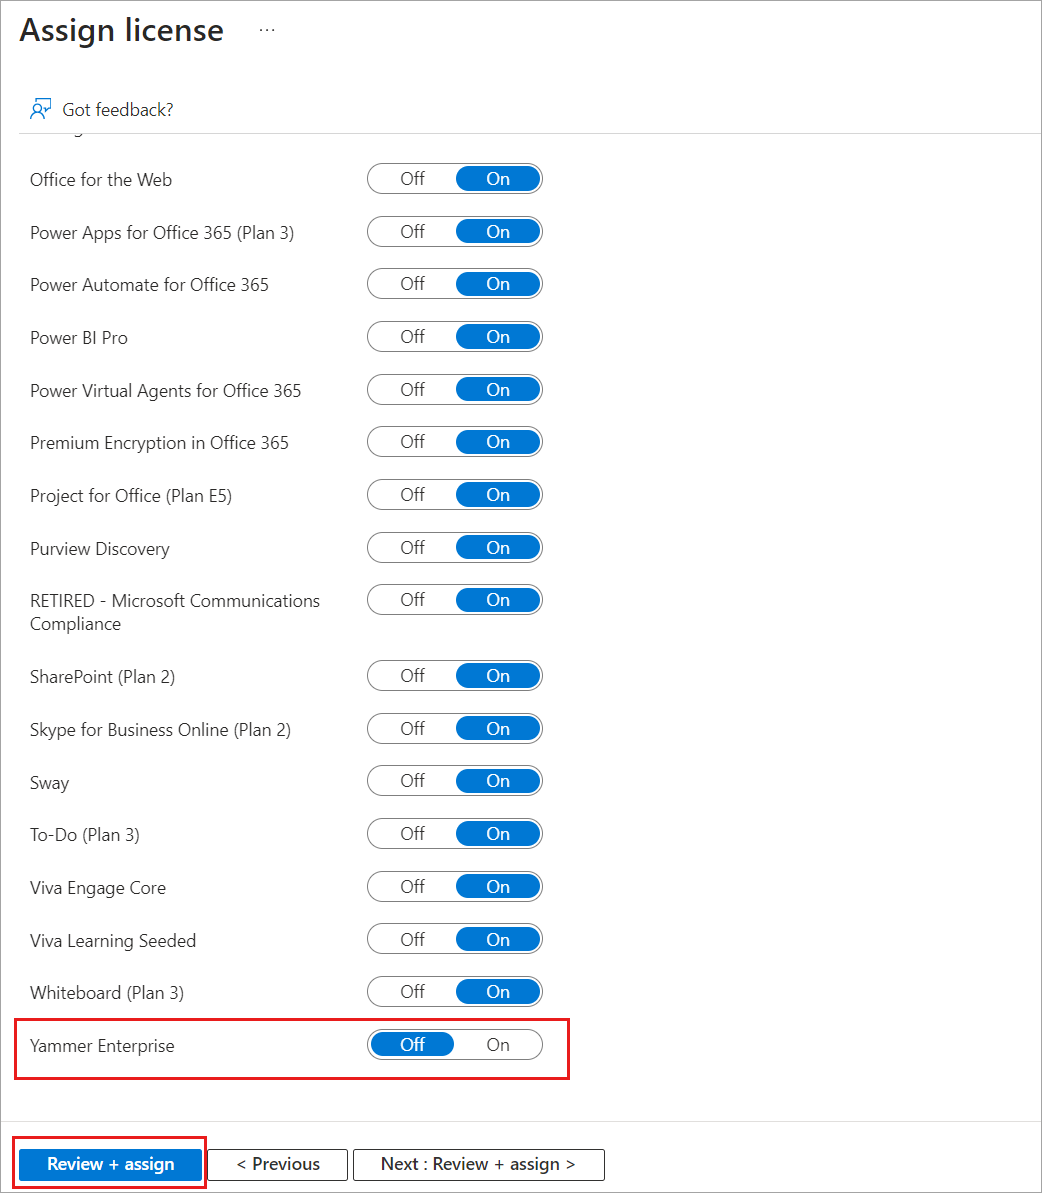The width and height of the screenshot is (1042, 1193).
Task: Turn off Office for the Web
Action: point(412,179)
